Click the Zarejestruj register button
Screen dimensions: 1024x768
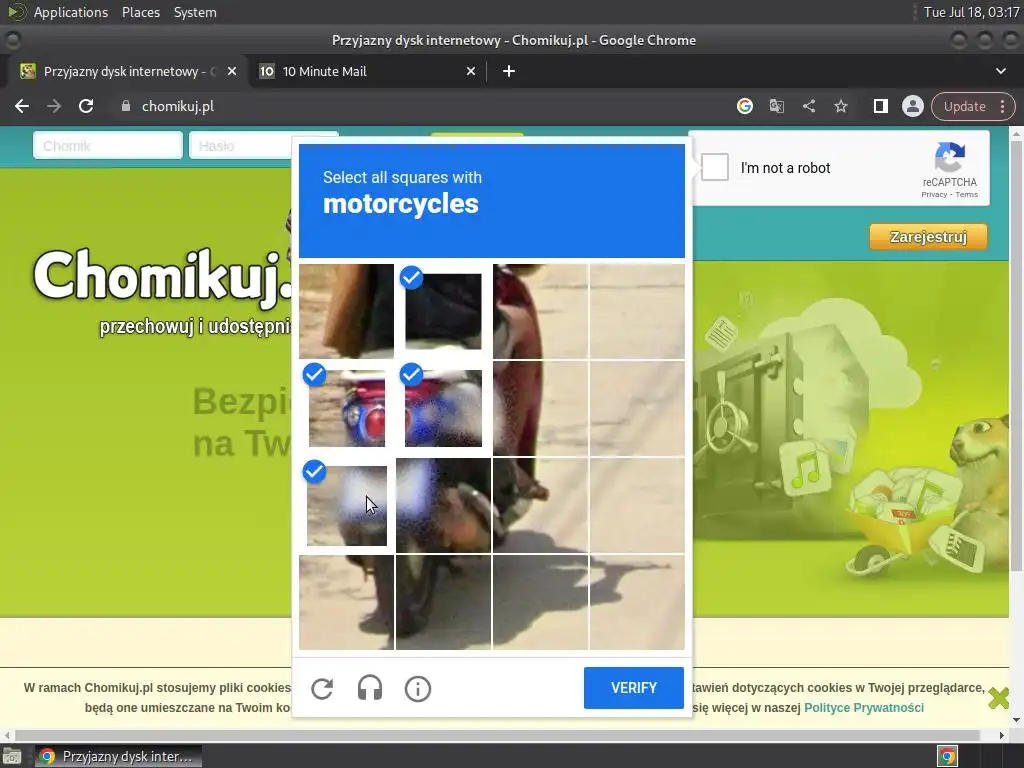coord(928,236)
